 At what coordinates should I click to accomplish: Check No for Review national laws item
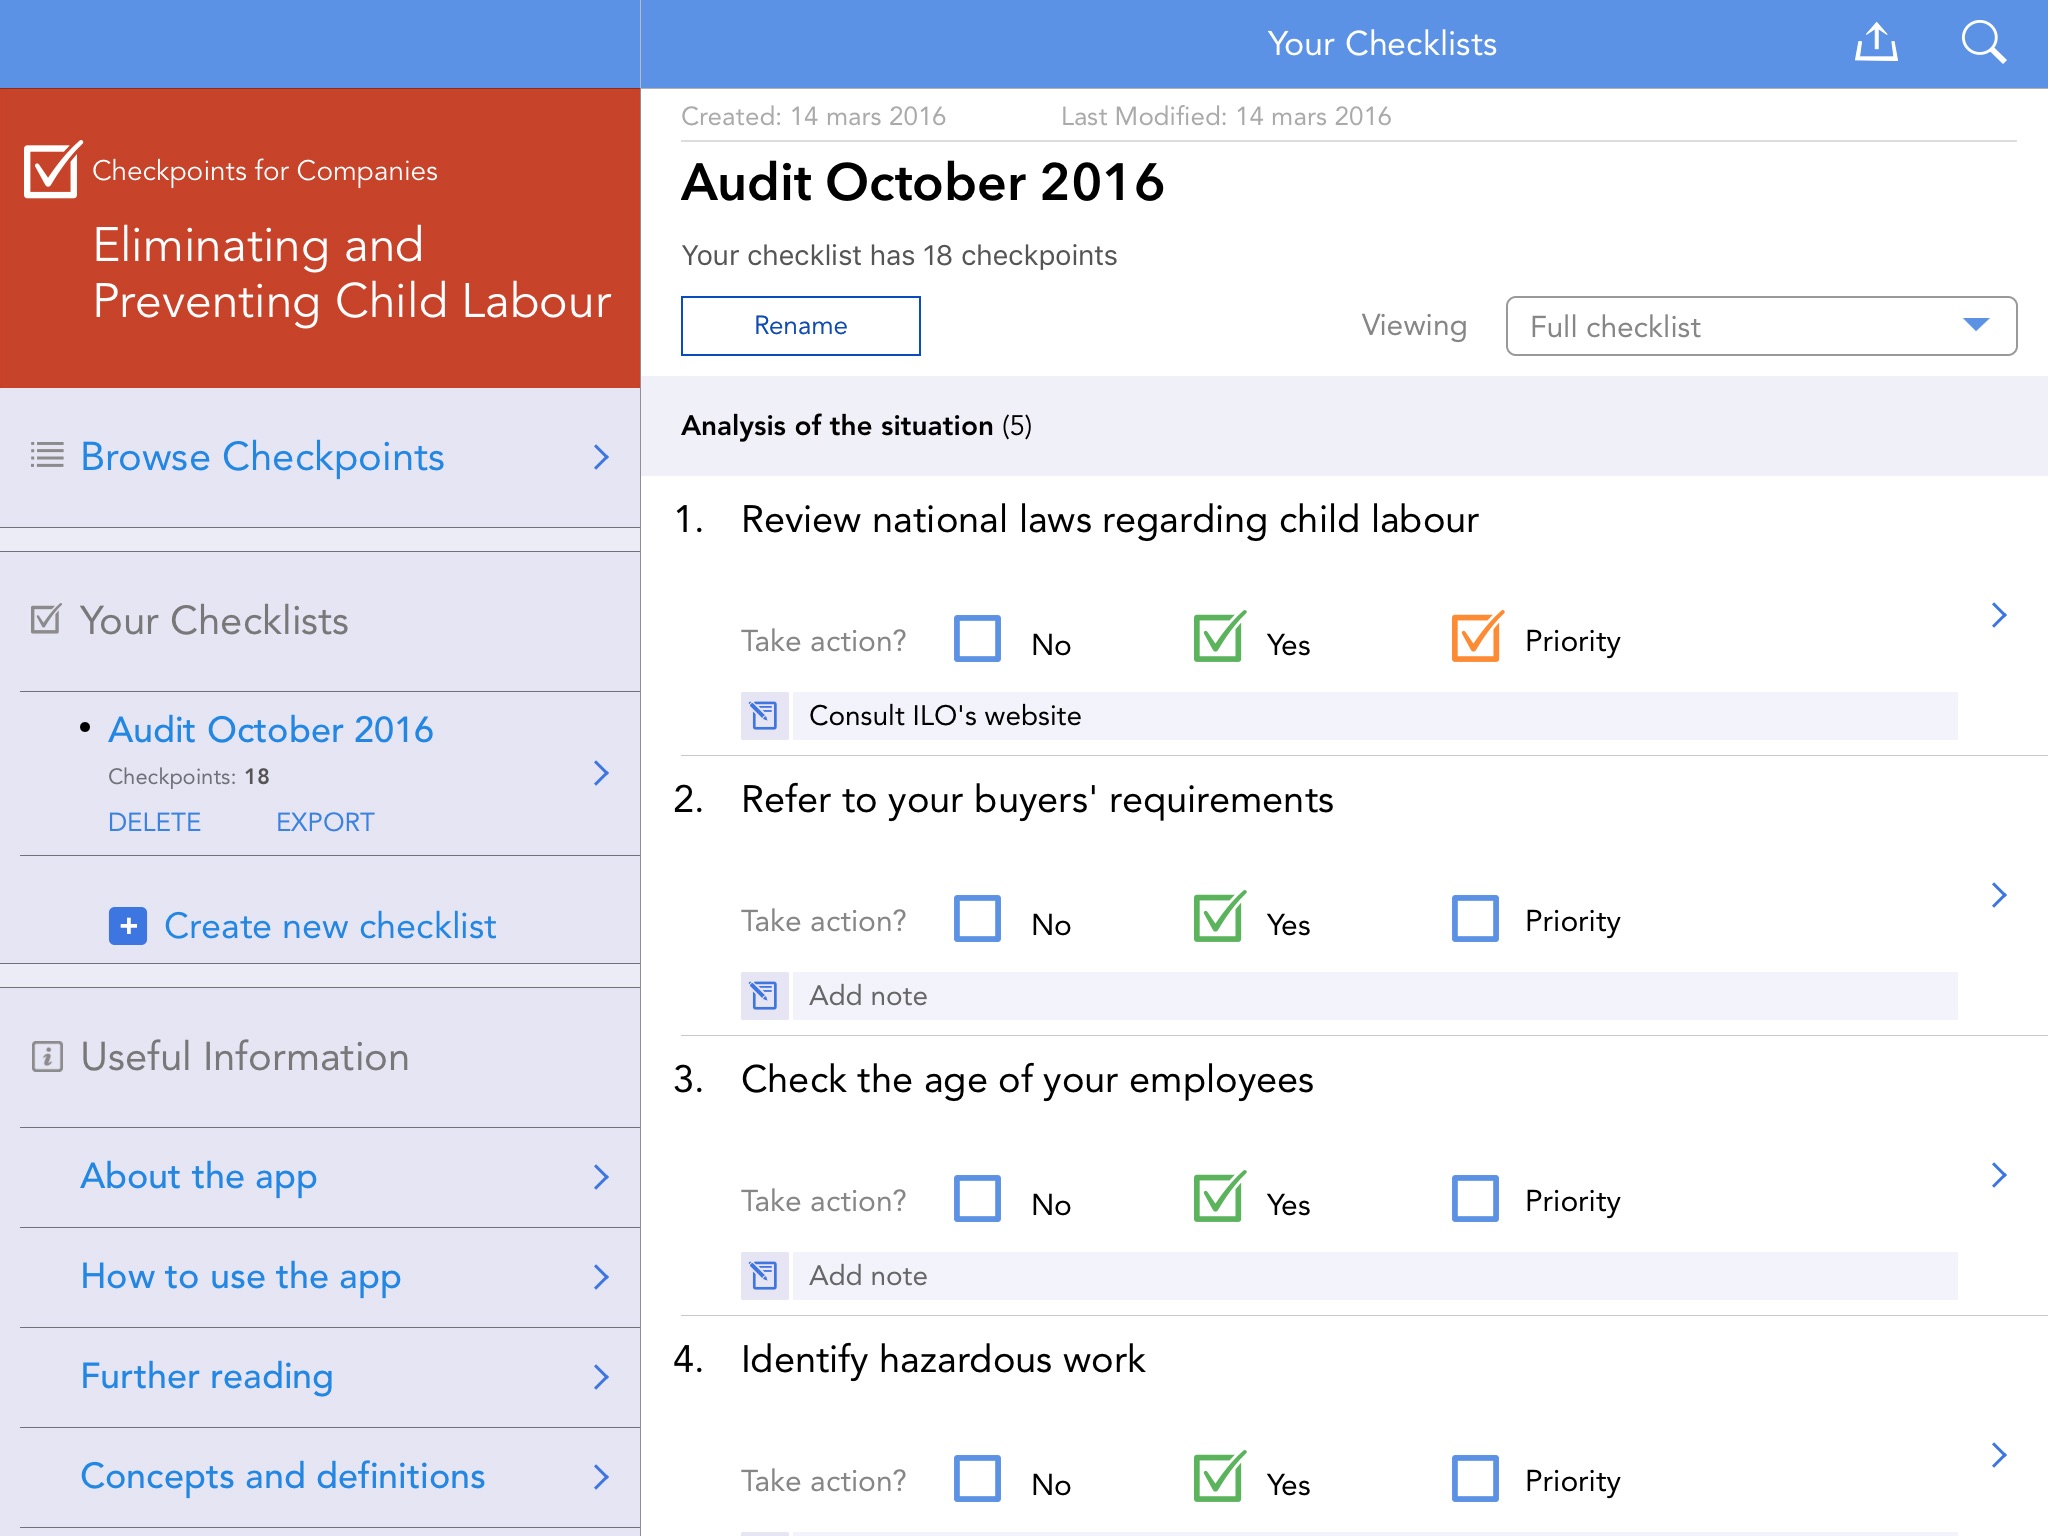click(x=977, y=639)
